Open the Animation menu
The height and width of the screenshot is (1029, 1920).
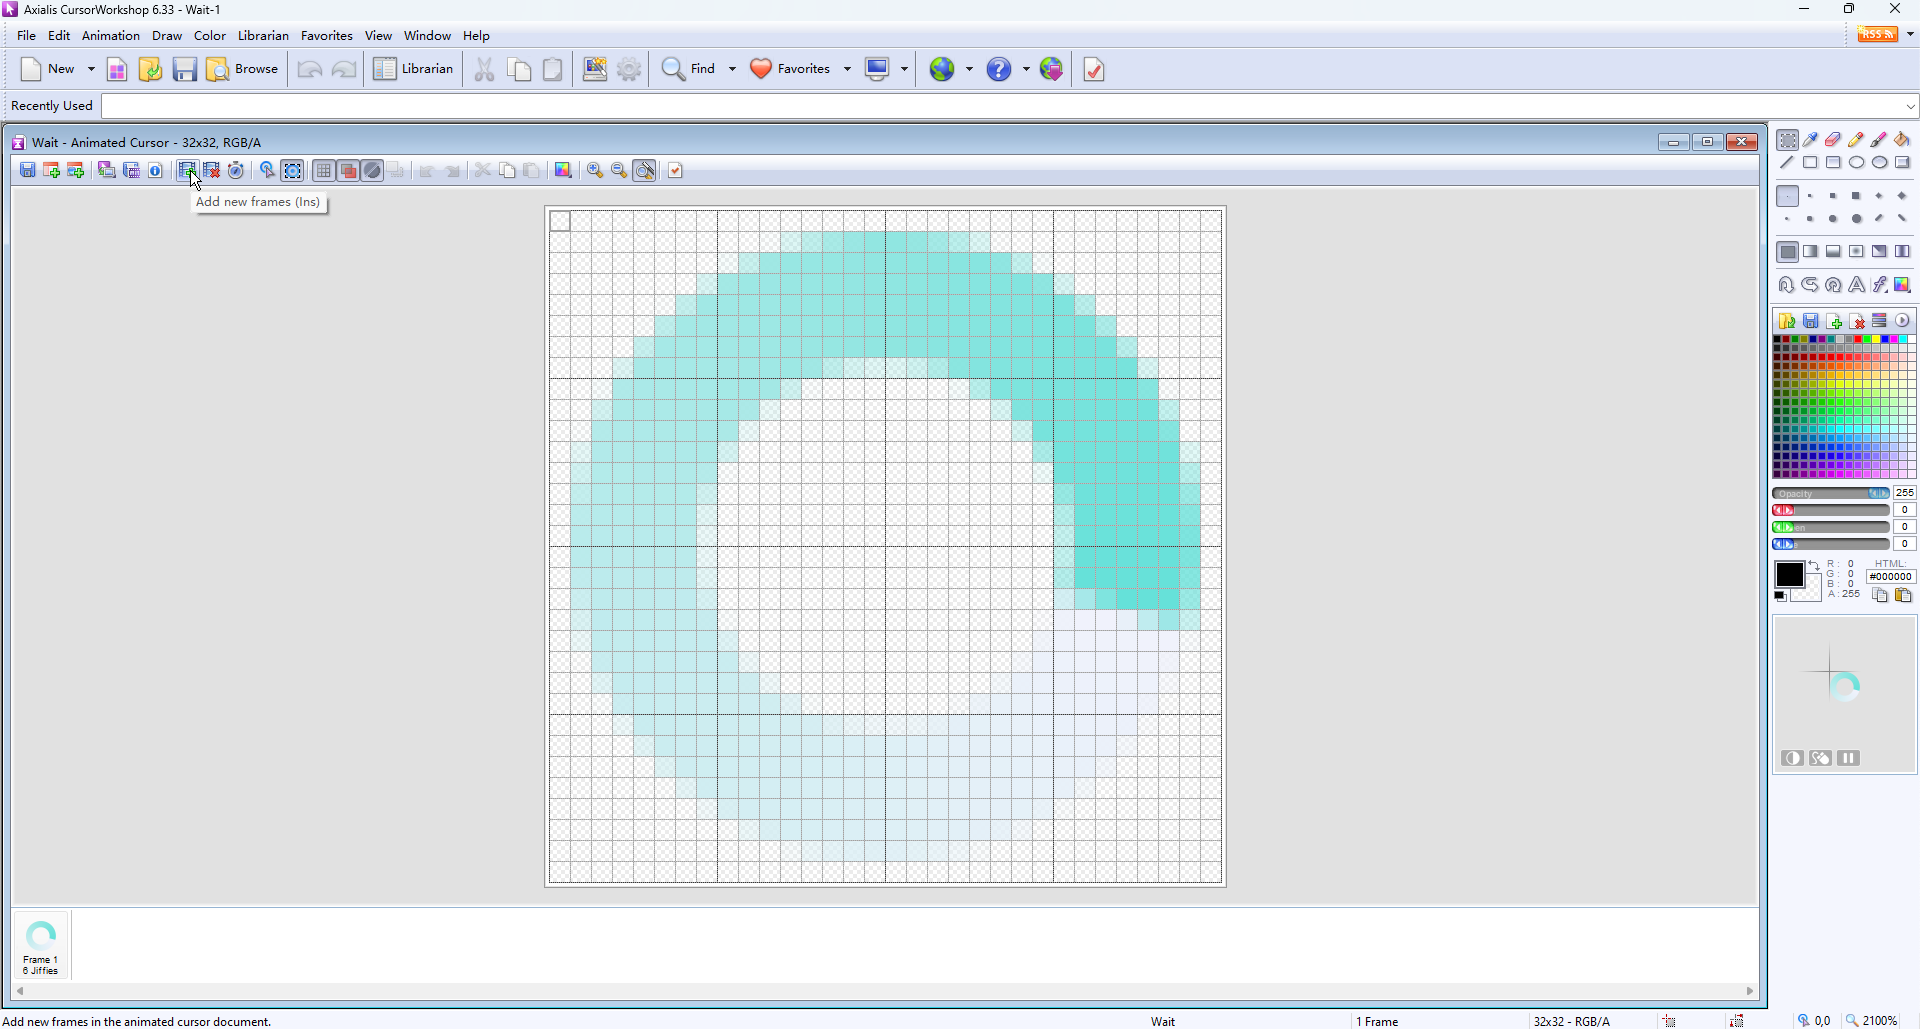110,36
